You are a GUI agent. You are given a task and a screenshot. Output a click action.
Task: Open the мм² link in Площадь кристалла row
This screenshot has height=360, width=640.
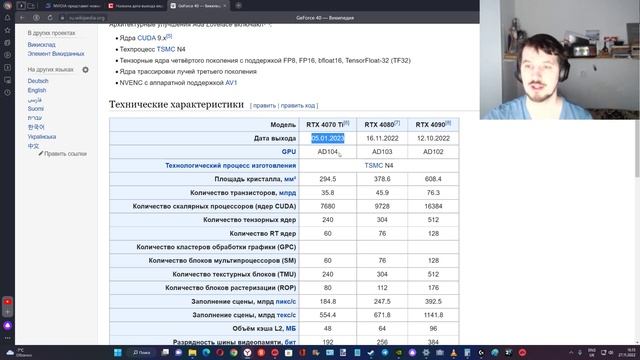pyautogui.click(x=290, y=179)
